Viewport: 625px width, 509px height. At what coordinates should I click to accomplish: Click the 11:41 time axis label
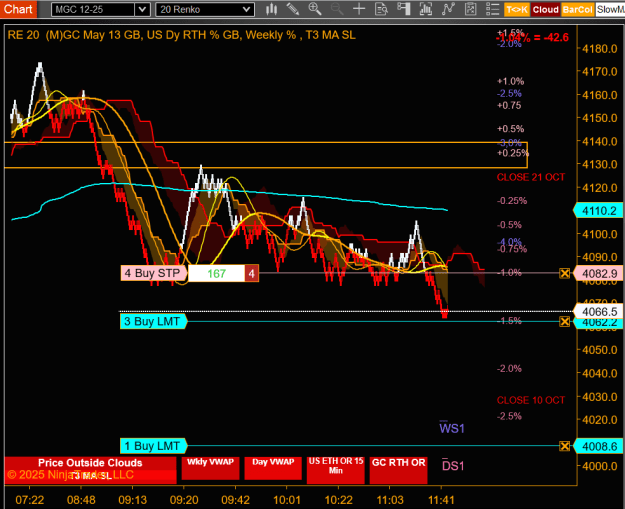(441, 500)
